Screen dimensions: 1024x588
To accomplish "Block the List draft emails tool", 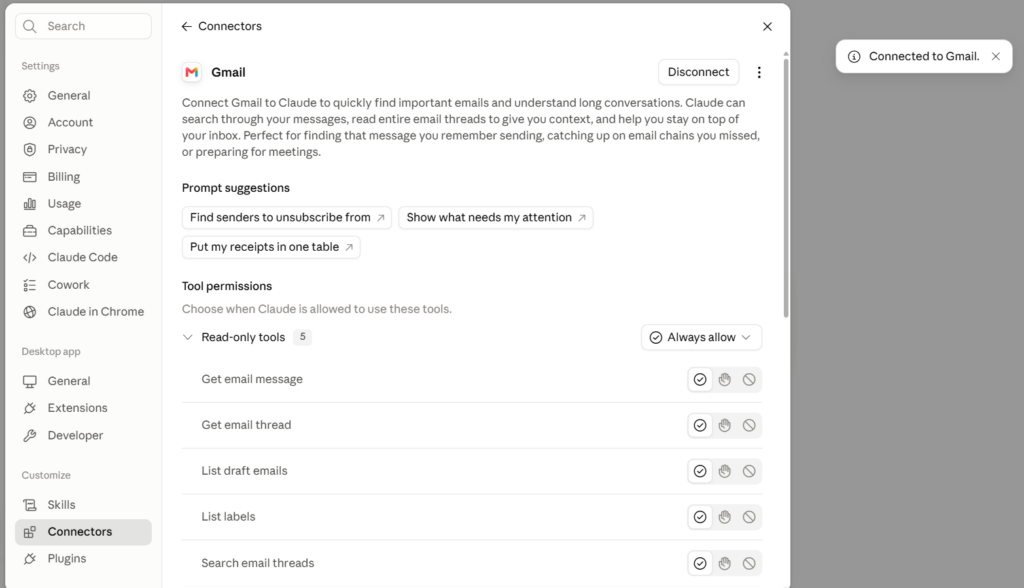I will tap(749, 471).
